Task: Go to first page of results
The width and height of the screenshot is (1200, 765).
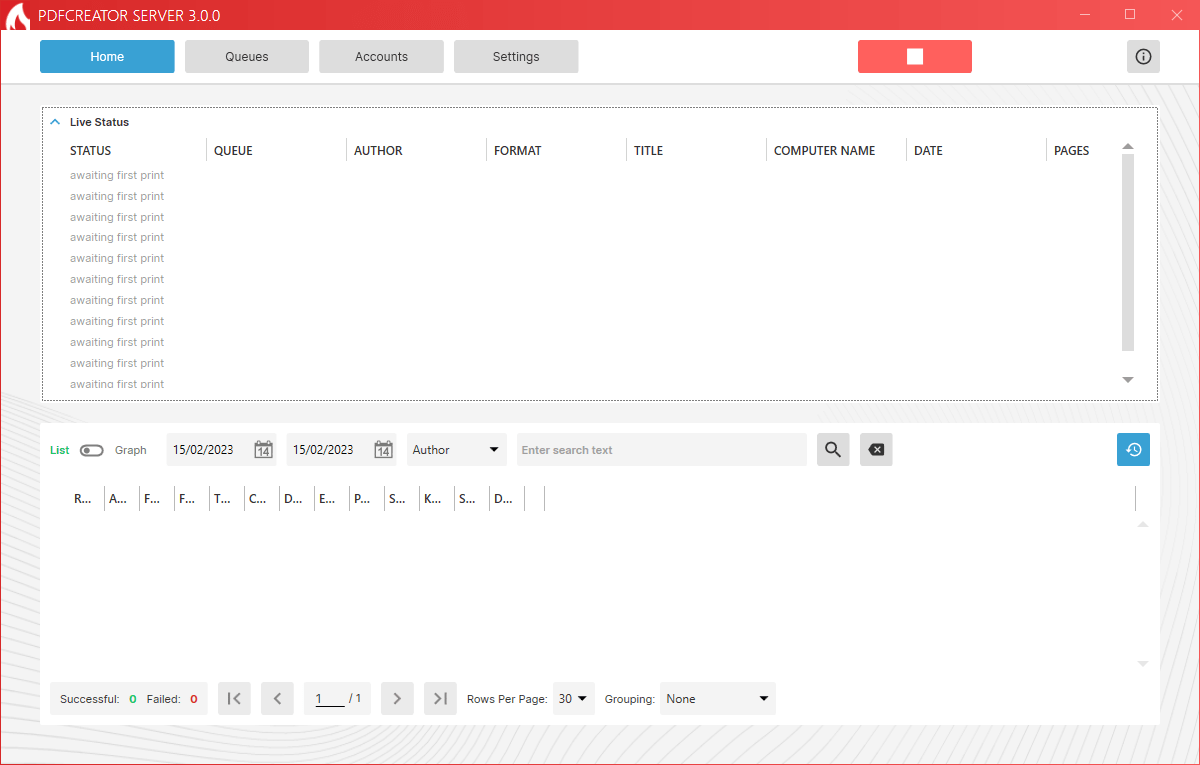Action: point(234,698)
